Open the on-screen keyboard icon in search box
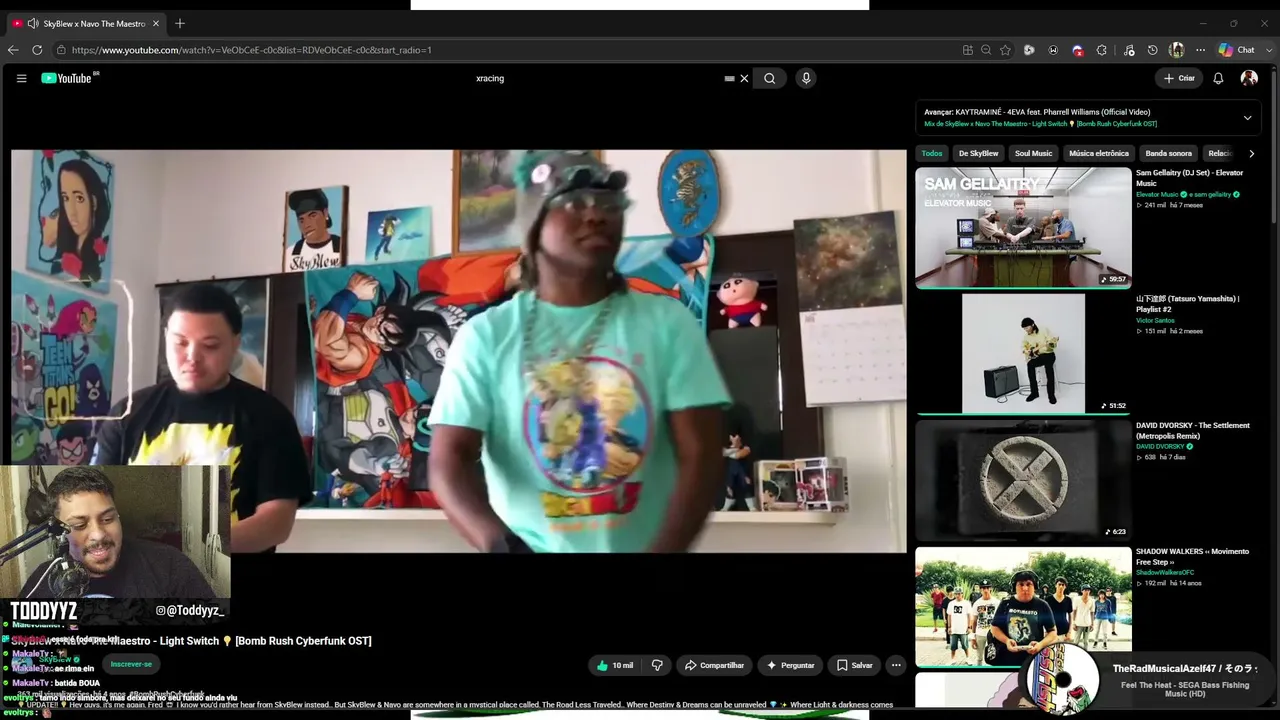The height and width of the screenshot is (720, 1280). (x=729, y=78)
